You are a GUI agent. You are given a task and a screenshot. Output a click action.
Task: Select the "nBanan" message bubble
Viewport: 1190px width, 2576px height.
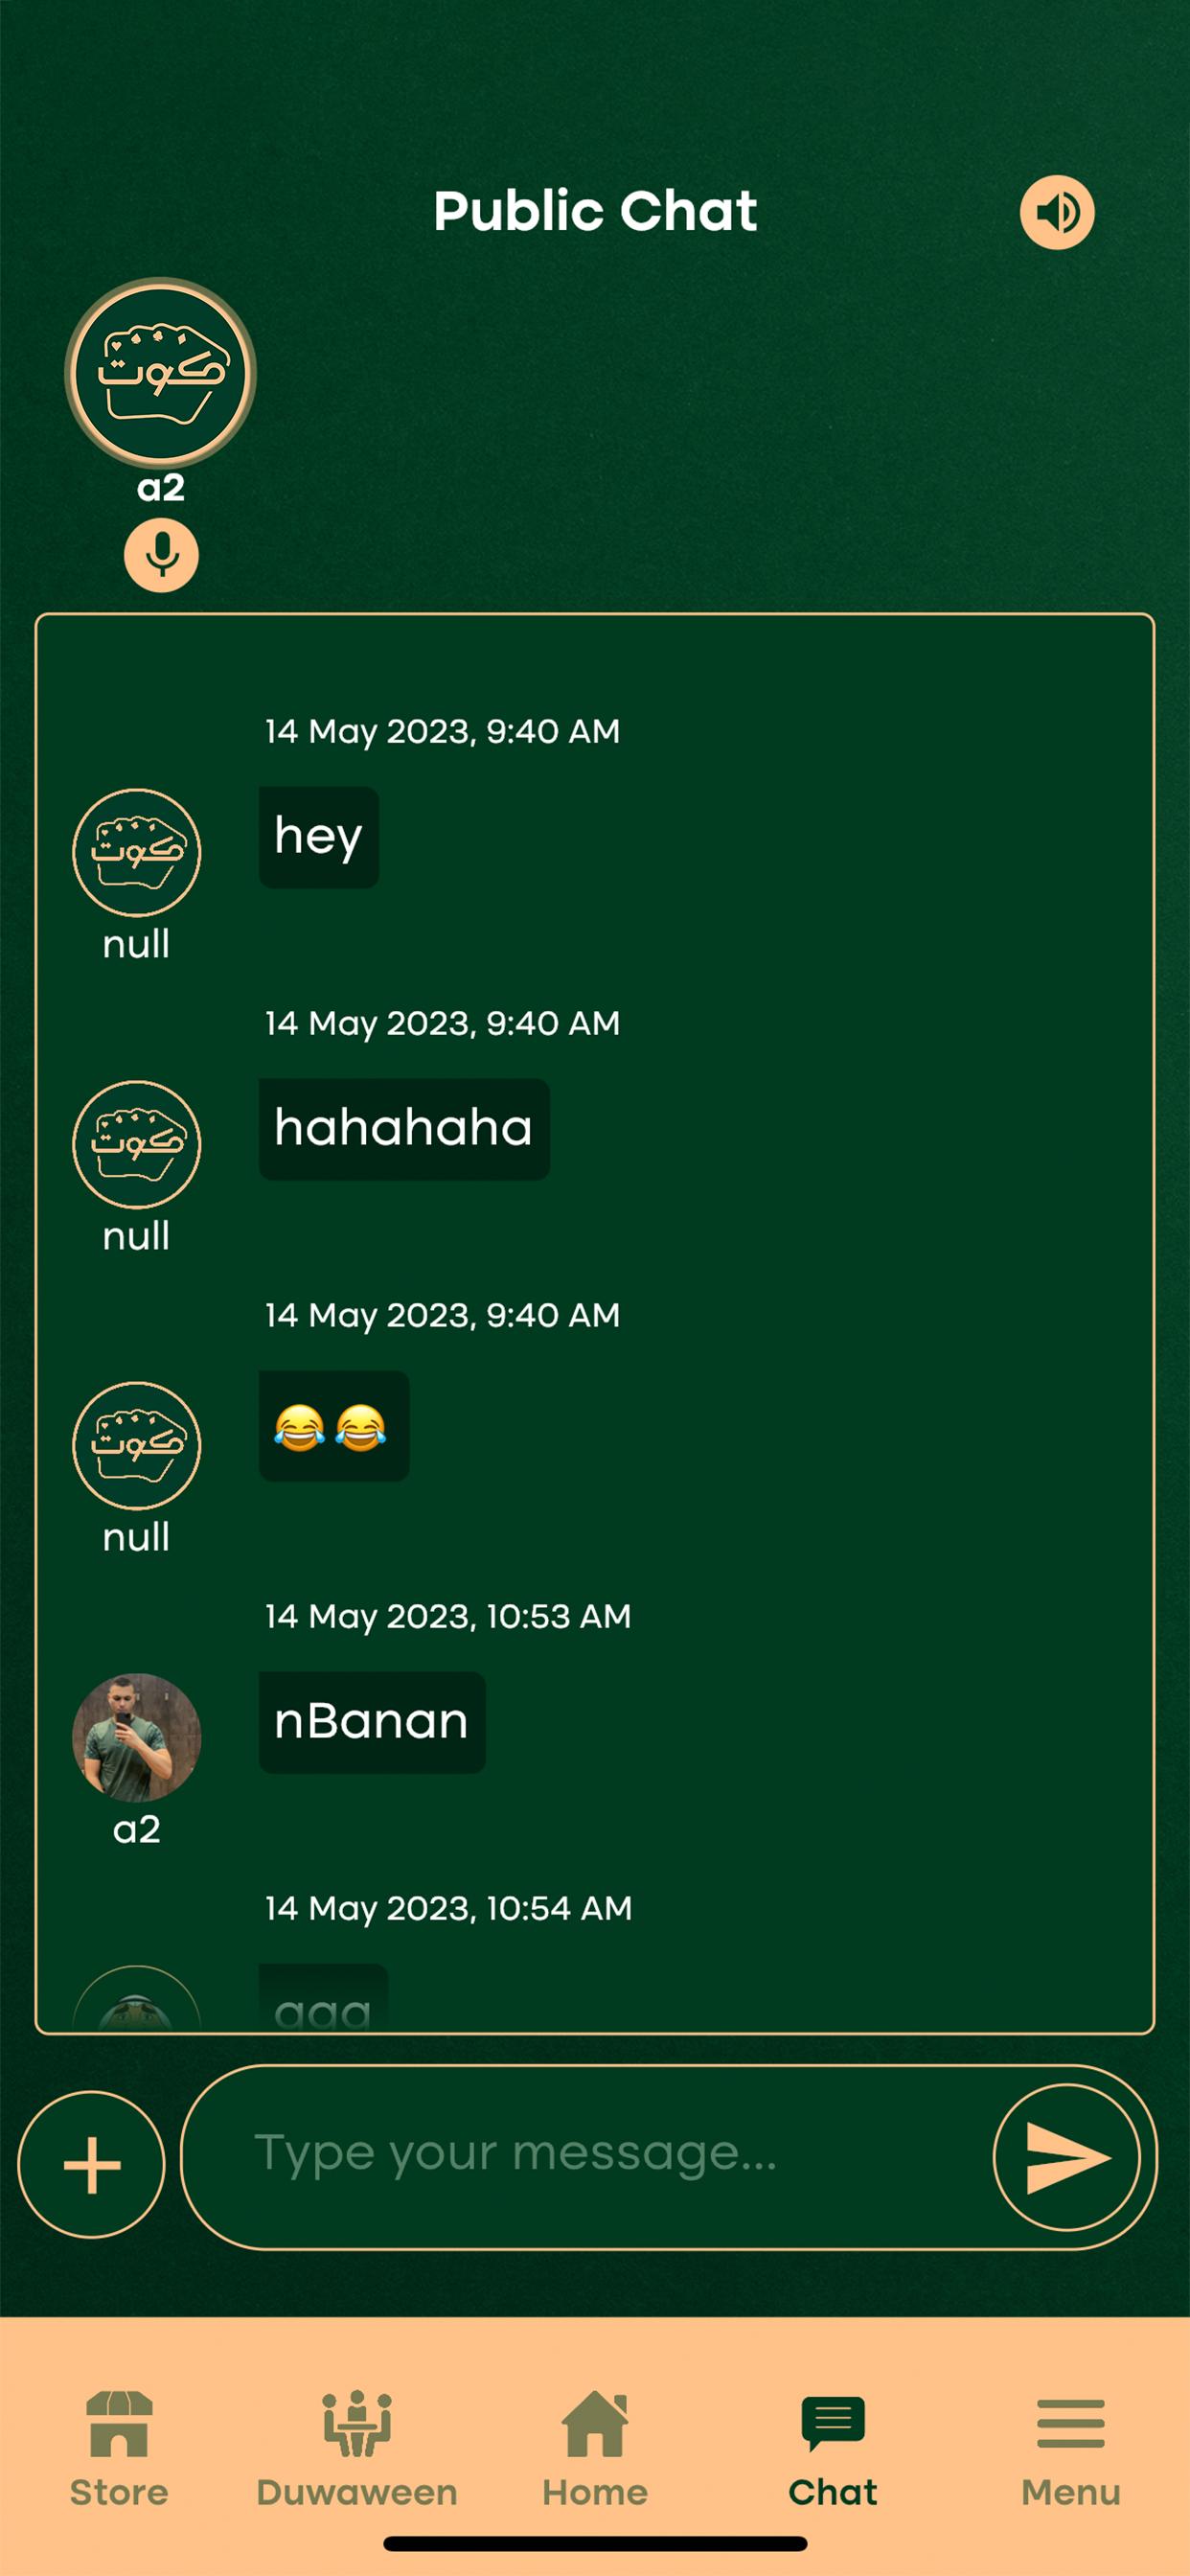372,1722
